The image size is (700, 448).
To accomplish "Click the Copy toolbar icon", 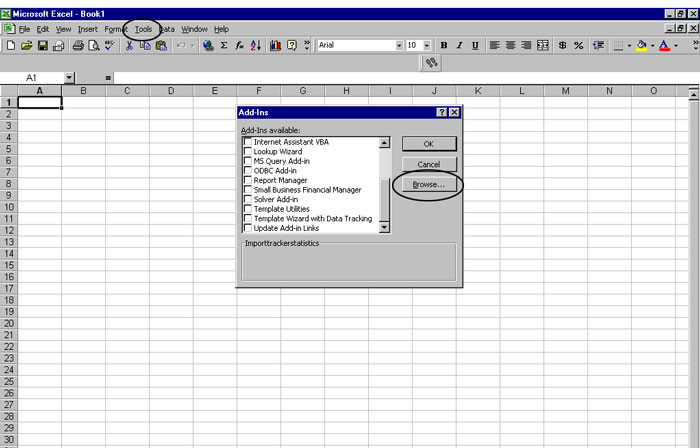I will point(145,45).
